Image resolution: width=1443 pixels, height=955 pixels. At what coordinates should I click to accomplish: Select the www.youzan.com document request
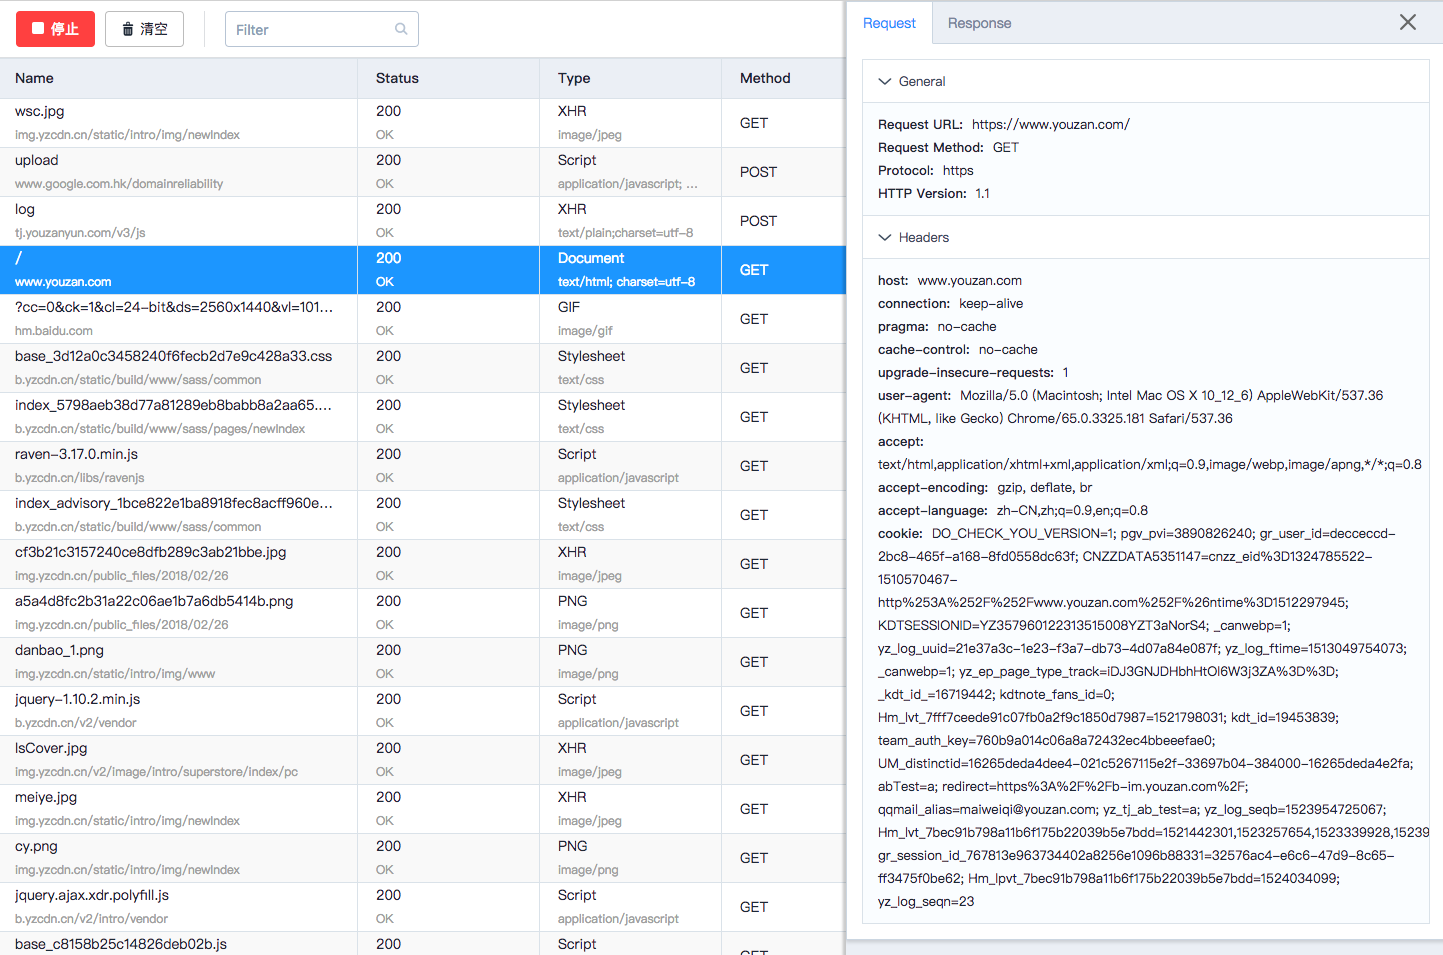[422, 270]
